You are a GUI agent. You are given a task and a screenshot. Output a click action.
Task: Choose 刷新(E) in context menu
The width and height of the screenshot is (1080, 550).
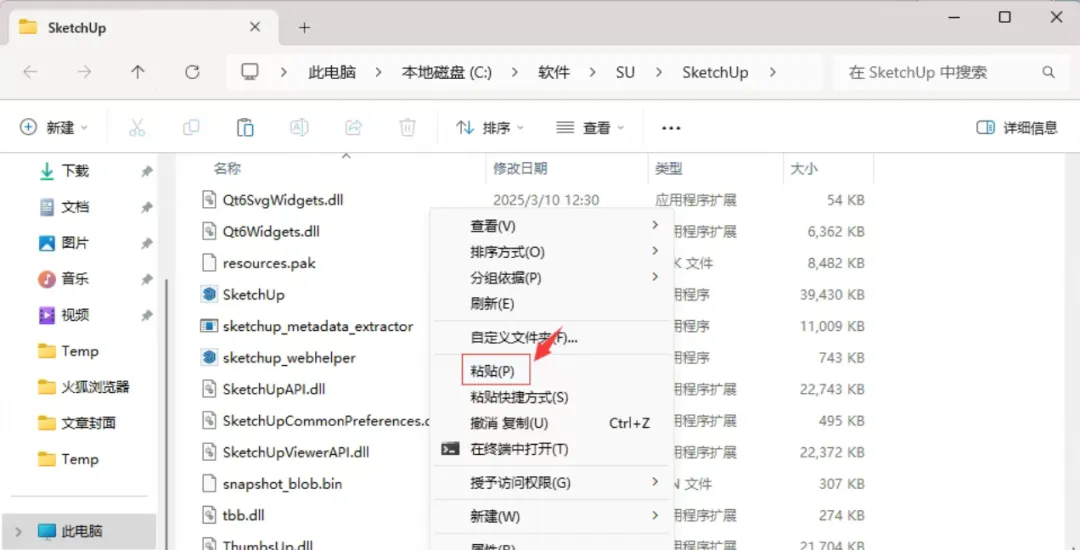(552, 304)
